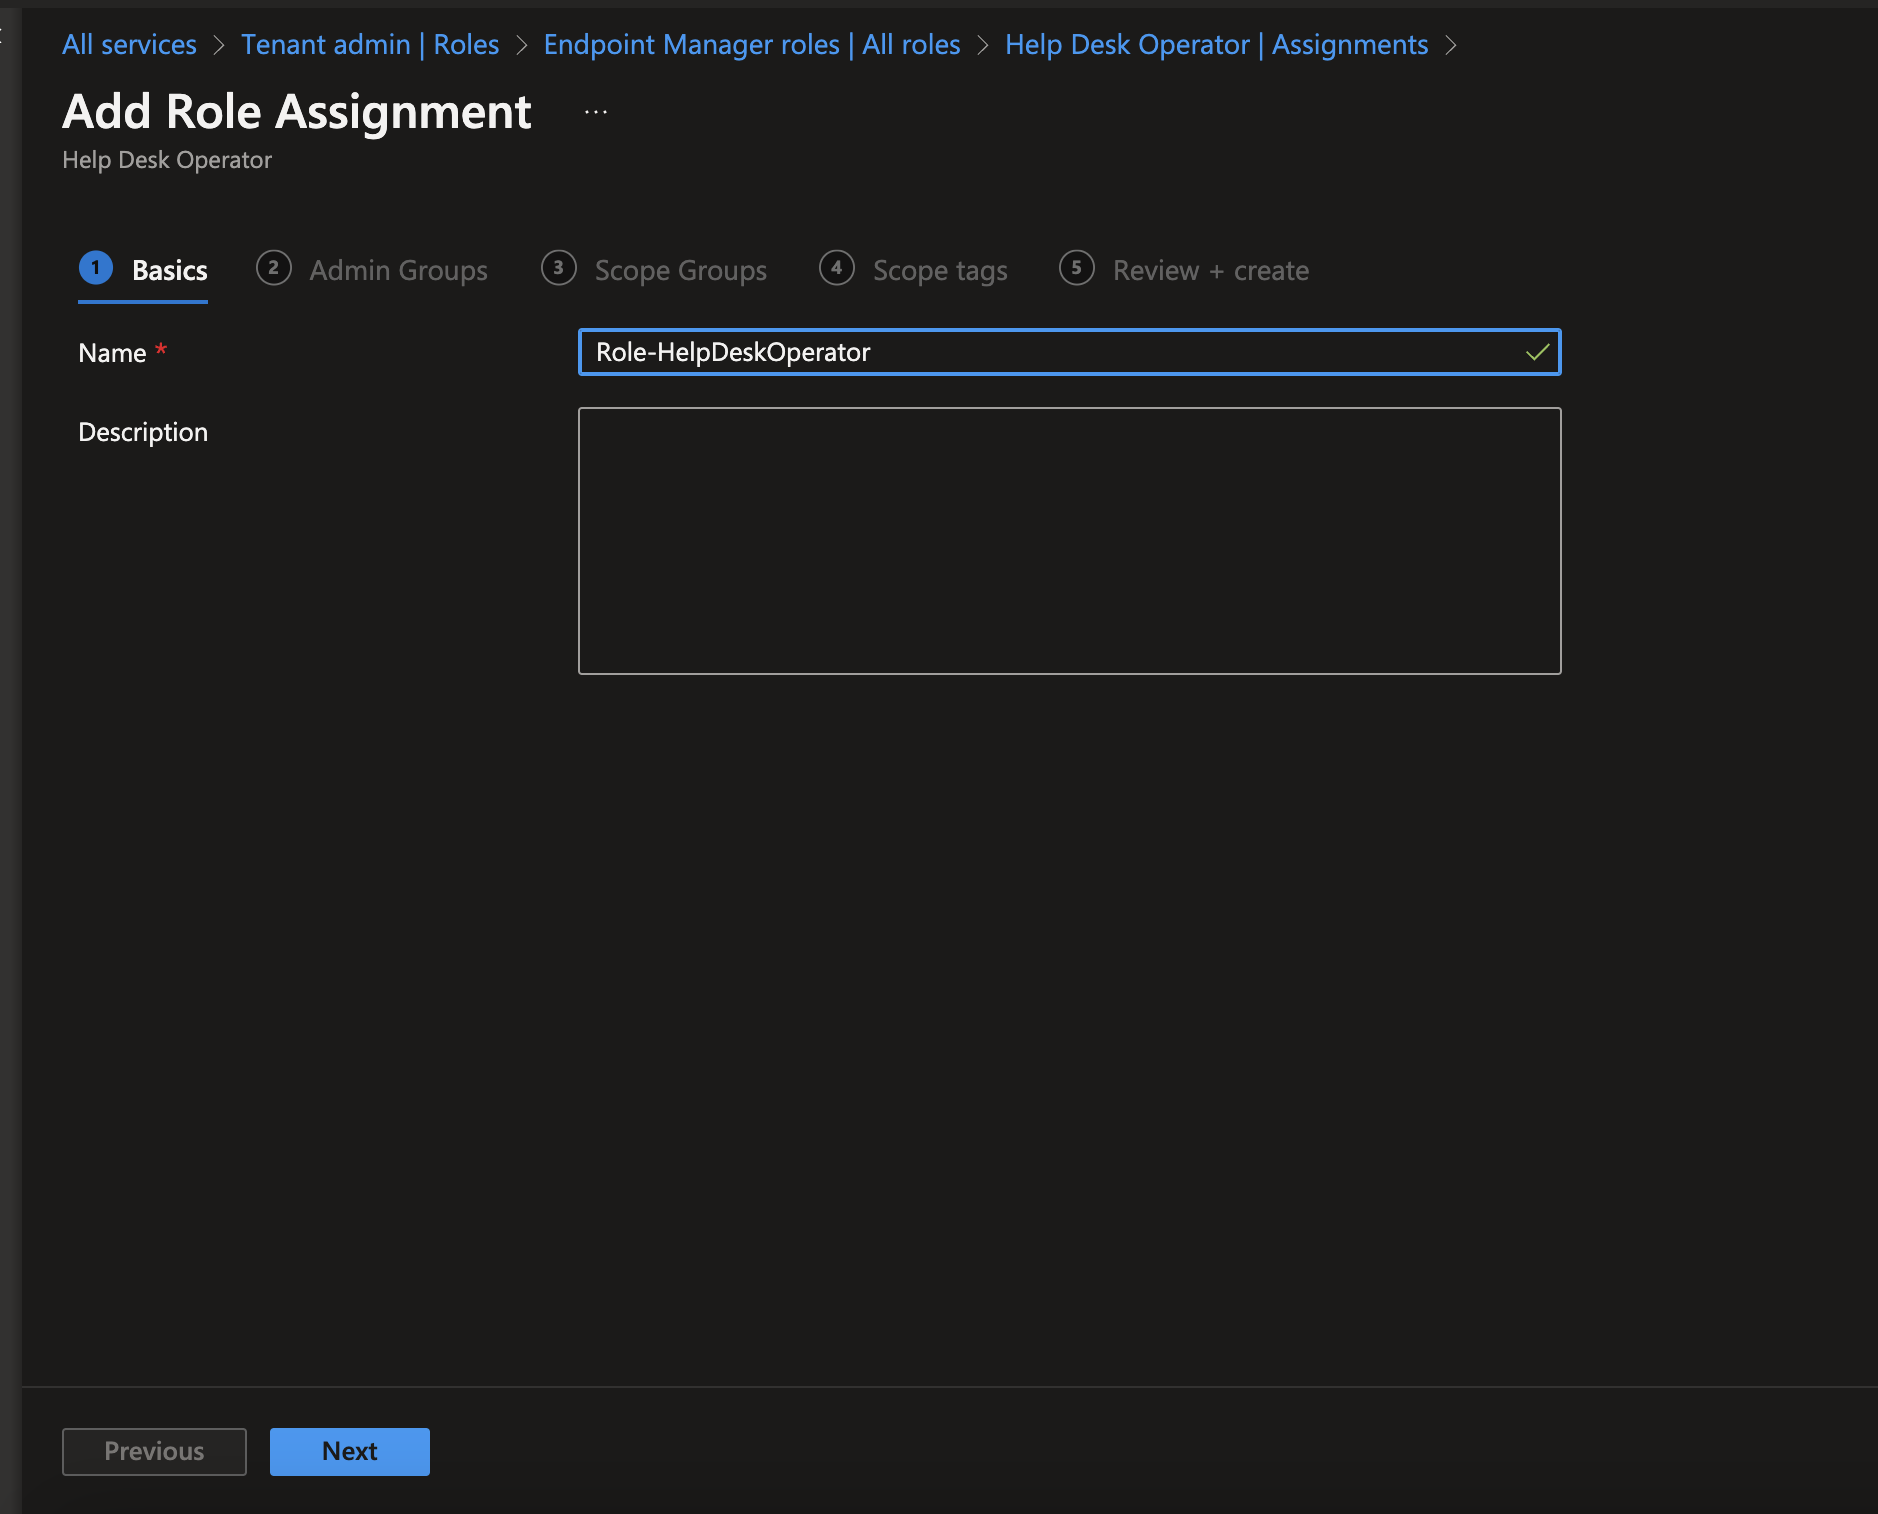This screenshot has width=1878, height=1514.
Task: Click the Review + create step circle
Action: 1077,268
